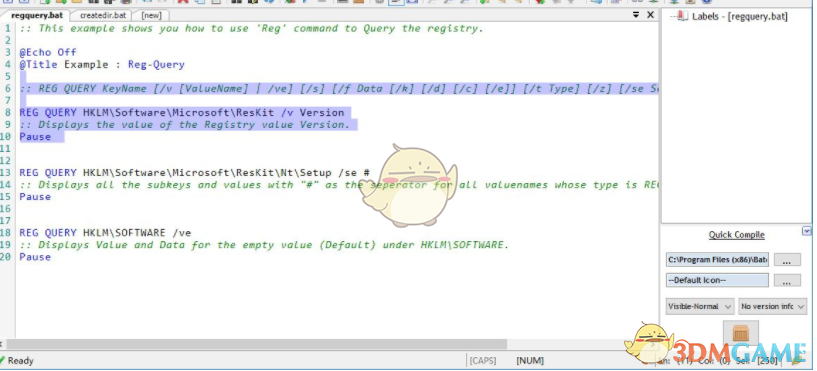This screenshot has height=371, width=817.
Task: Switch to the regquery.bat tab
Action: click(x=36, y=15)
